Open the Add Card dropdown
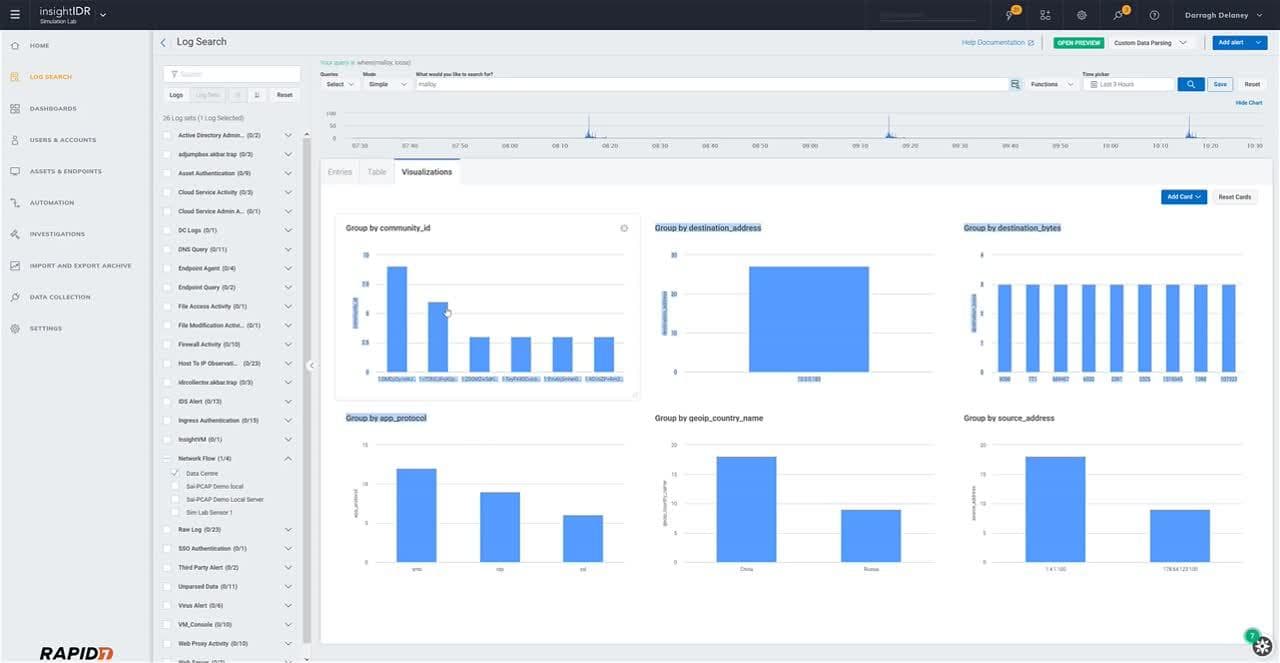This screenshot has height=663, width=1280. coord(1185,197)
